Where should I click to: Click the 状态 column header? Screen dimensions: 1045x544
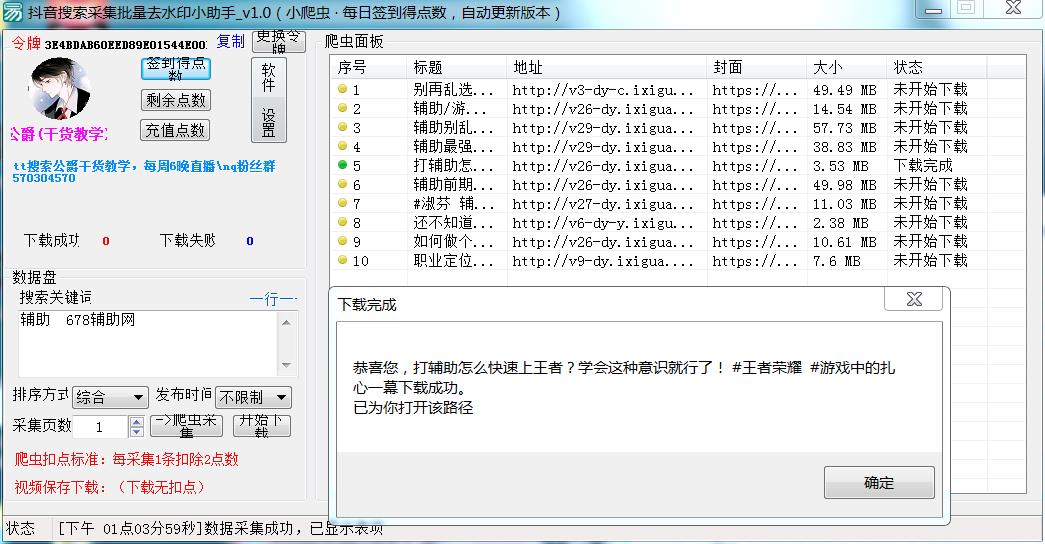click(x=937, y=67)
